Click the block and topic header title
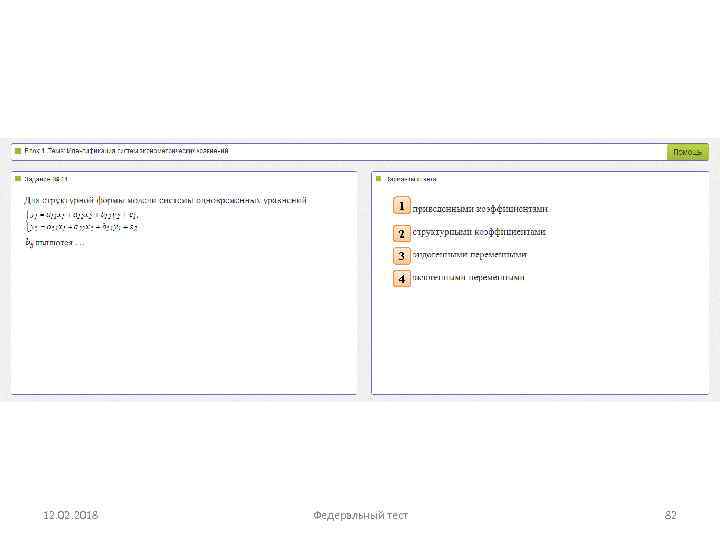This screenshot has width=720, height=540. point(126,151)
